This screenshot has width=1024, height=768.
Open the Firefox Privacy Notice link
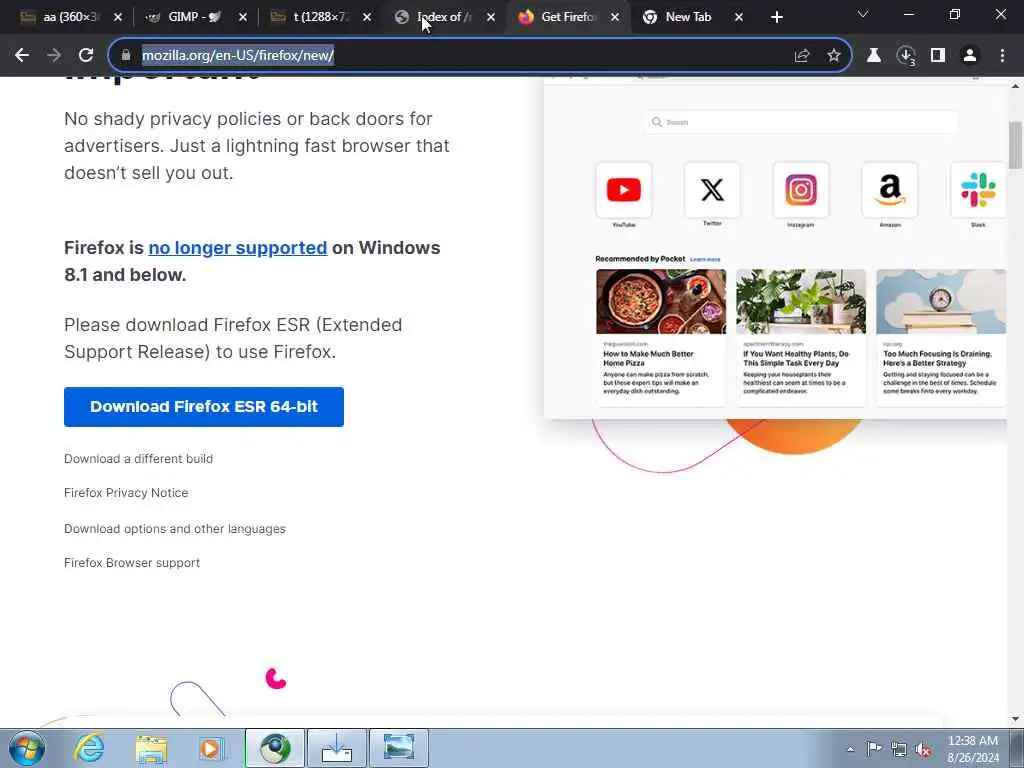pyautogui.click(x=126, y=493)
